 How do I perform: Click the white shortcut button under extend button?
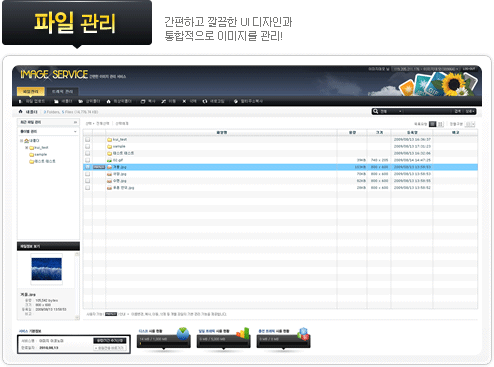[110, 348]
